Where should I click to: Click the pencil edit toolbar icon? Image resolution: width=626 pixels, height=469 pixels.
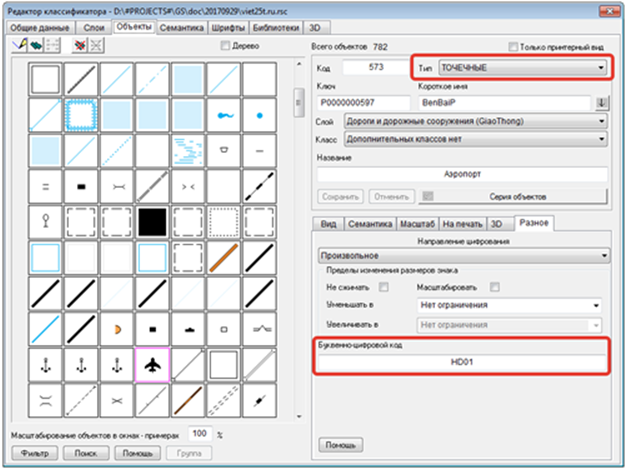pyautogui.click(x=18, y=46)
